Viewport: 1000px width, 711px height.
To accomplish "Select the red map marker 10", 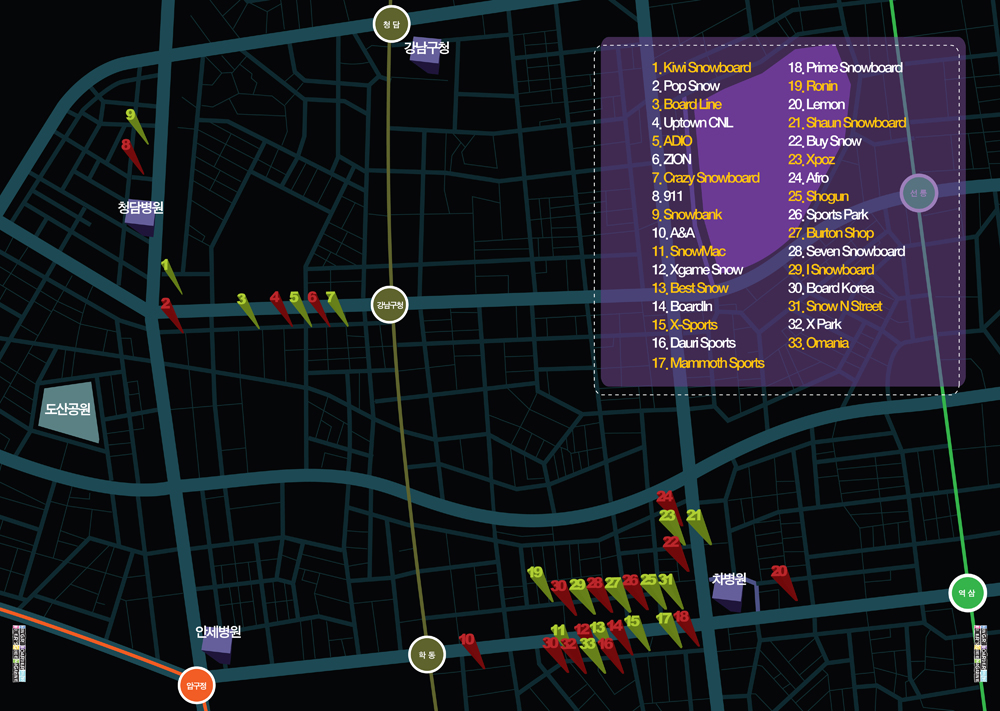I will (472, 651).
